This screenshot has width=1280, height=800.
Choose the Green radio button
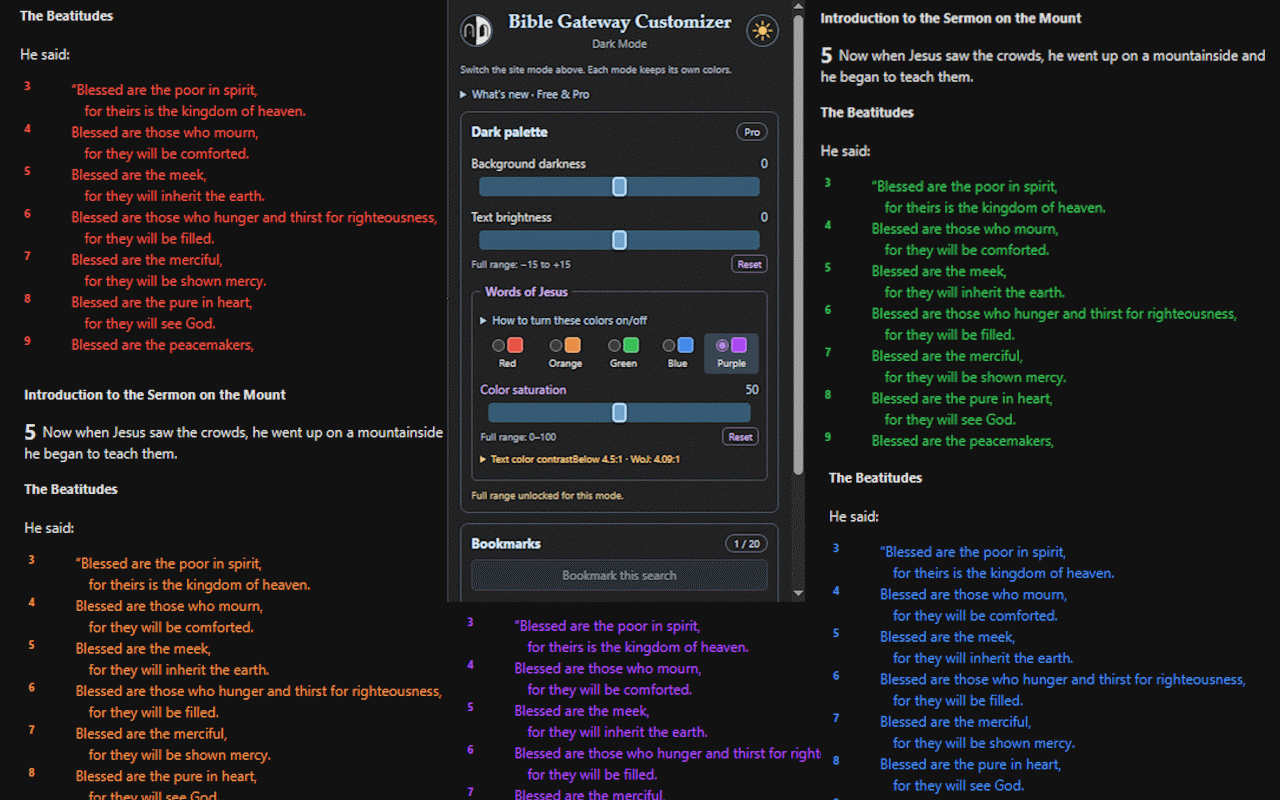(x=614, y=346)
